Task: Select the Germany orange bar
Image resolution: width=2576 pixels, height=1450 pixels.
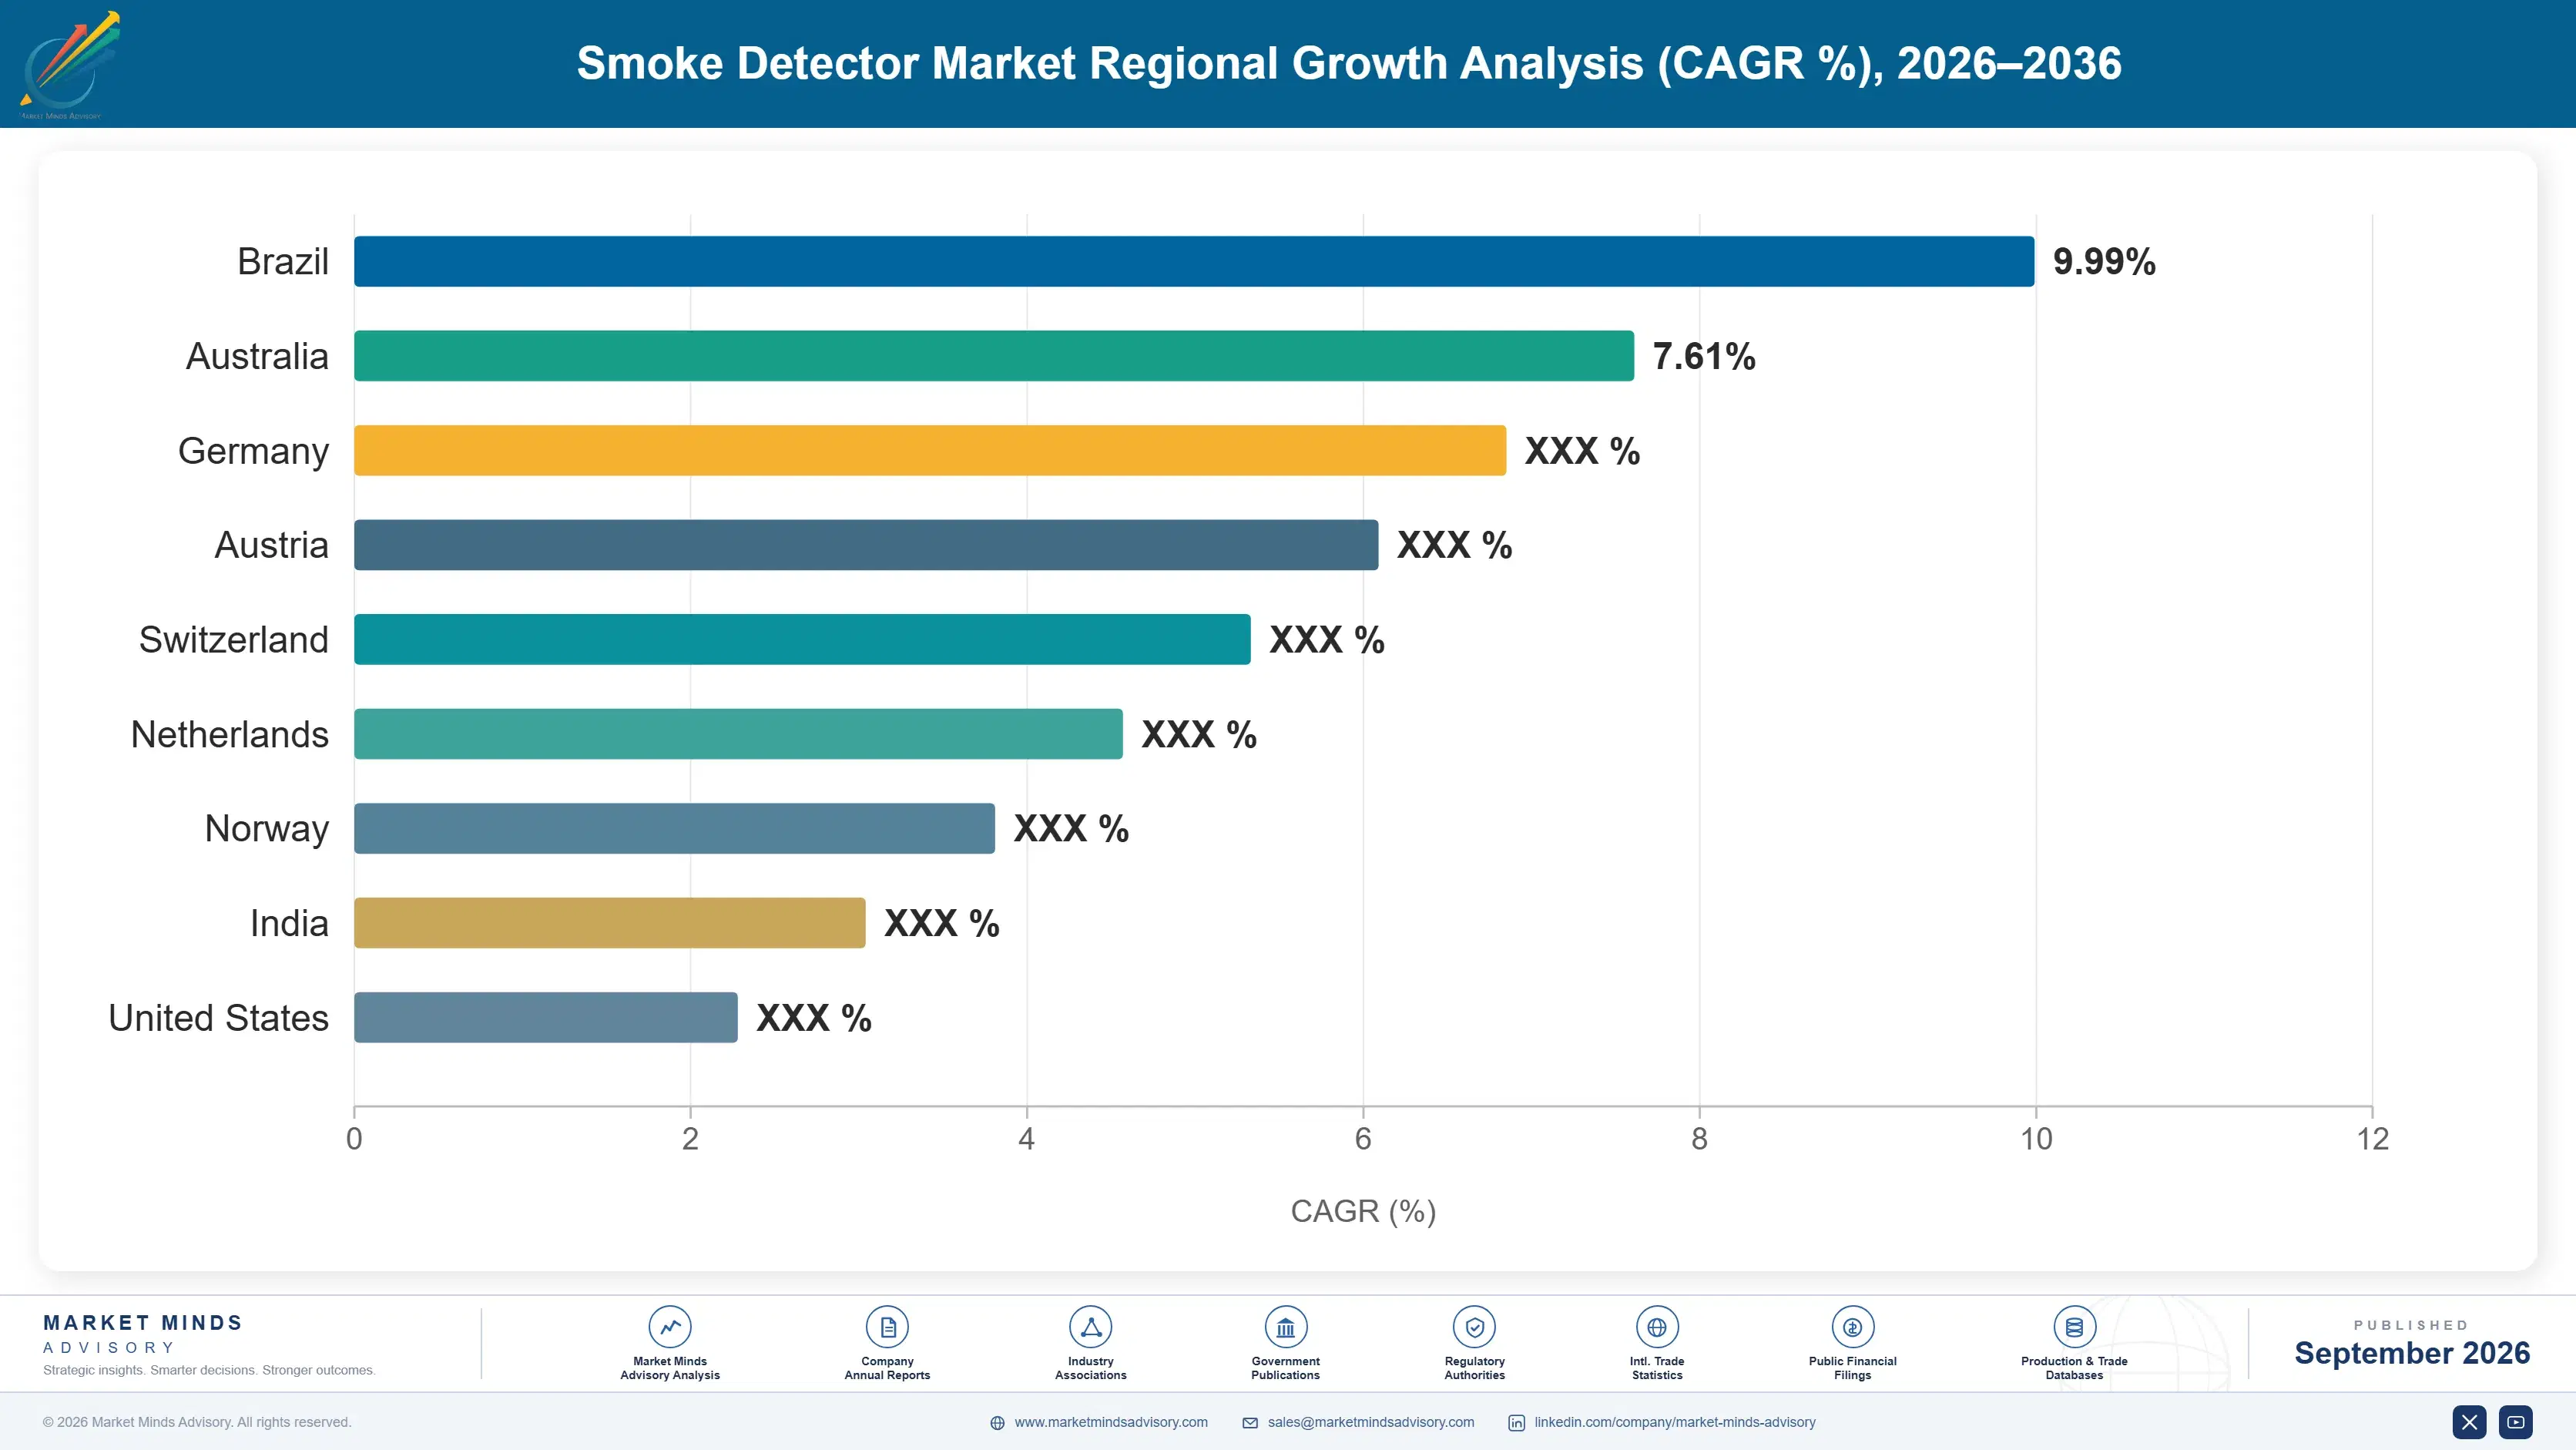Action: click(930, 450)
